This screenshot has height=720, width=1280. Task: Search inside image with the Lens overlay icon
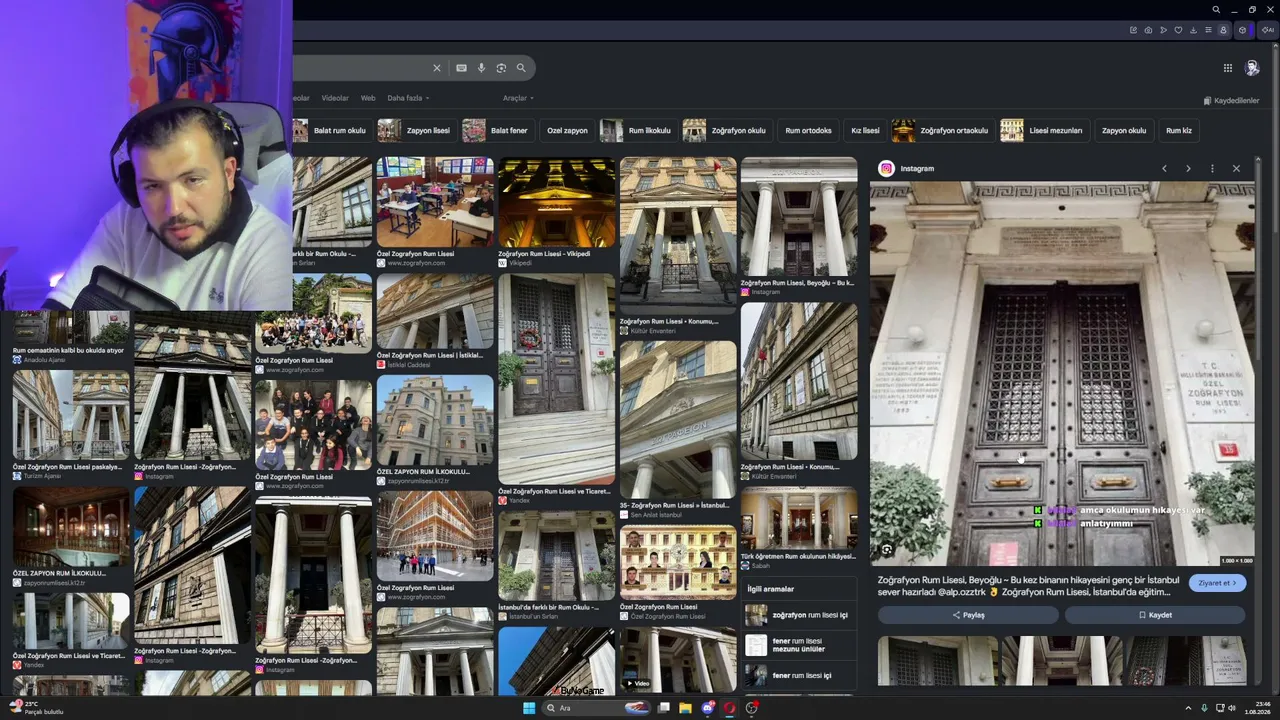click(x=887, y=549)
